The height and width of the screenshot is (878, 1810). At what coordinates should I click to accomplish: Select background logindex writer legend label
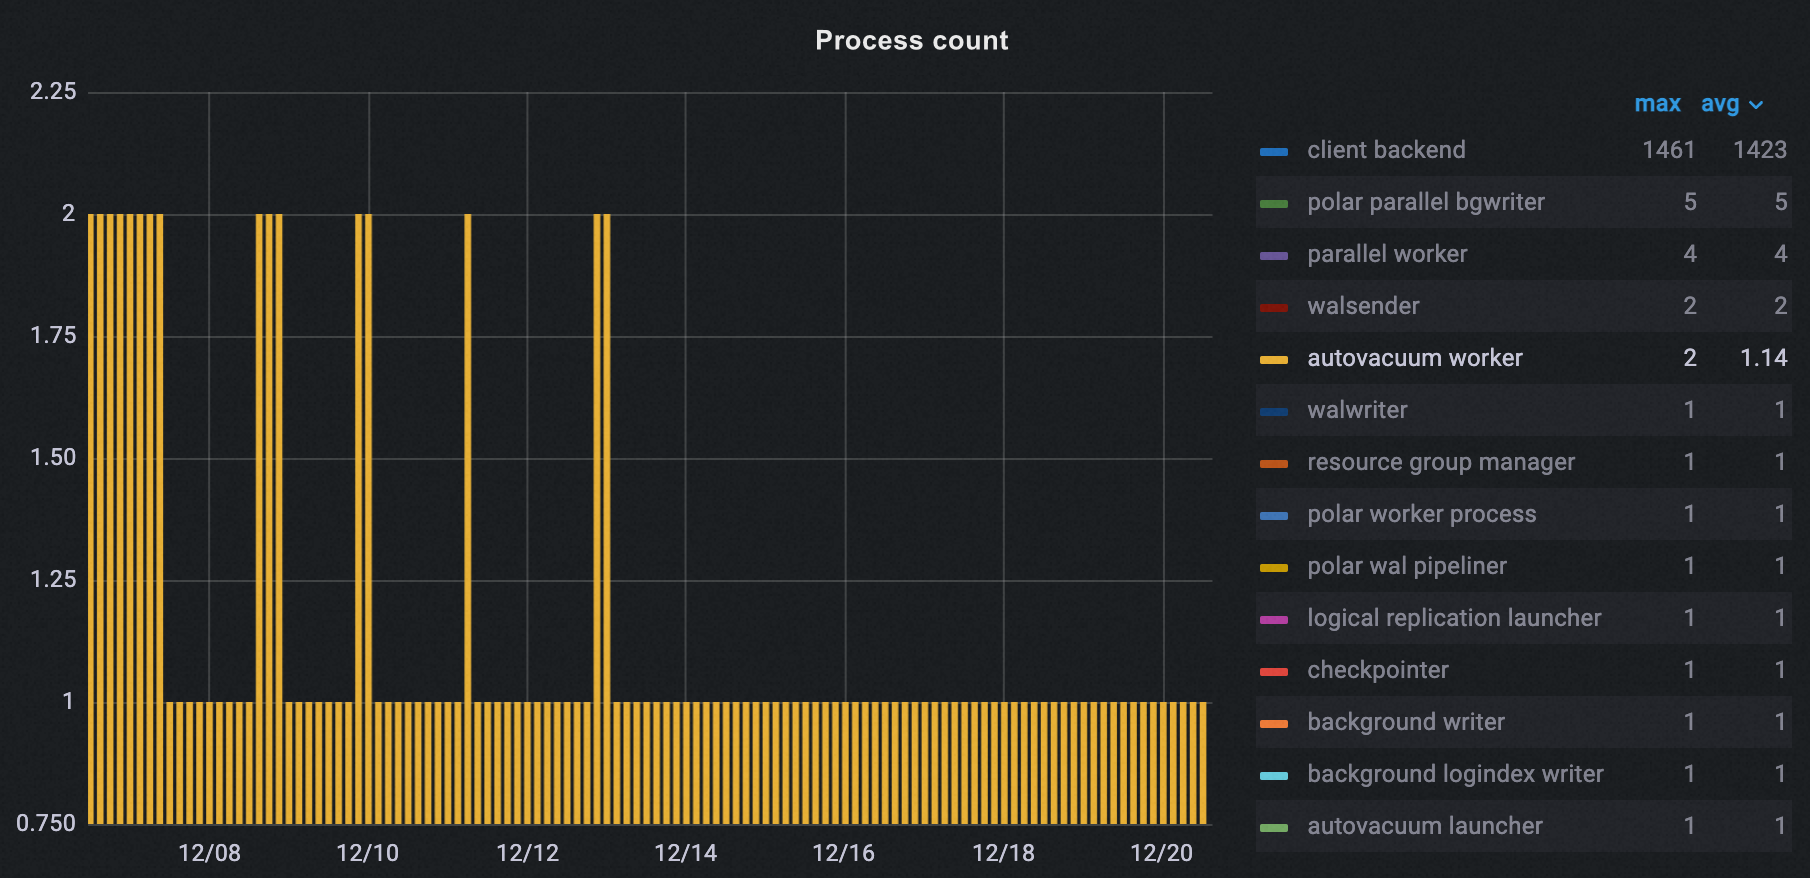click(1455, 774)
